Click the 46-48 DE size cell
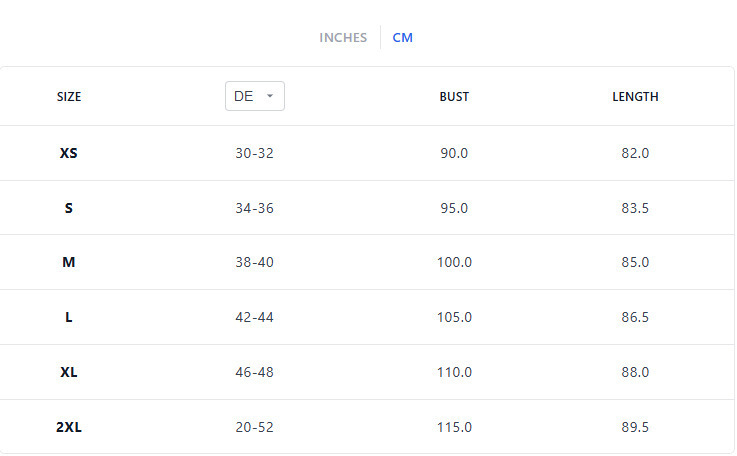Screen dimensions: 737x456 [x=254, y=372]
